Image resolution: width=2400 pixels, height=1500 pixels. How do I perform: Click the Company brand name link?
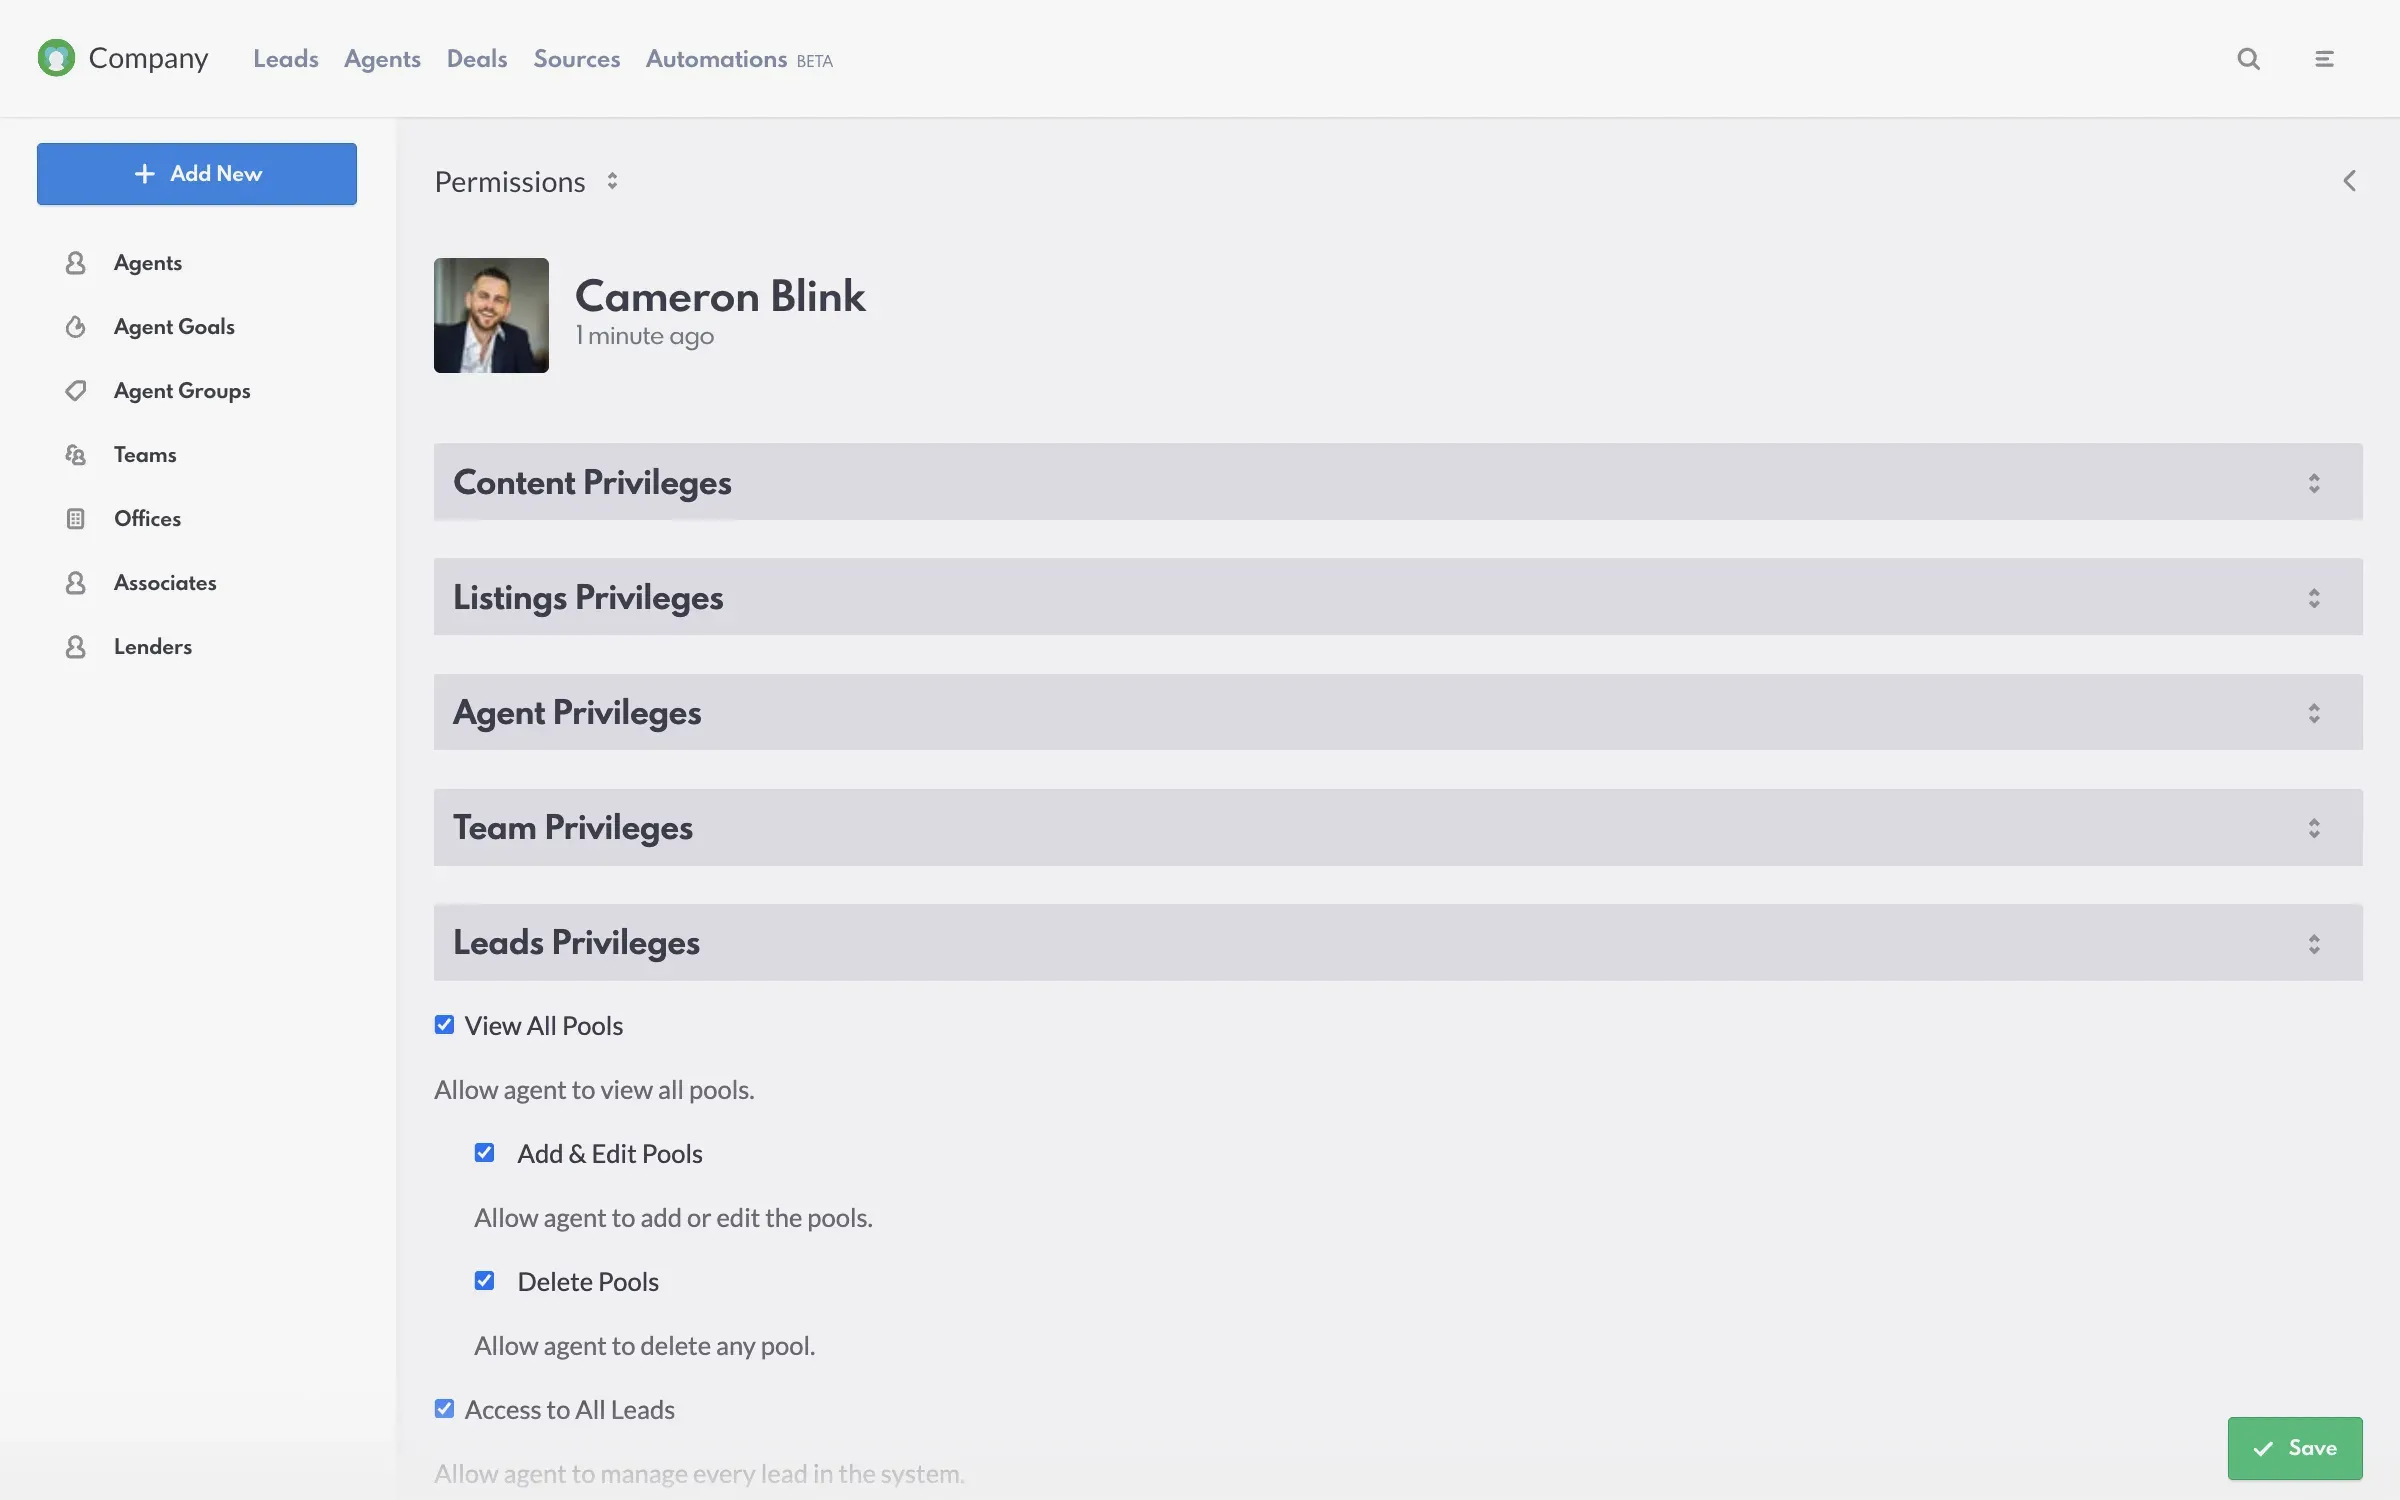pyautogui.click(x=148, y=58)
